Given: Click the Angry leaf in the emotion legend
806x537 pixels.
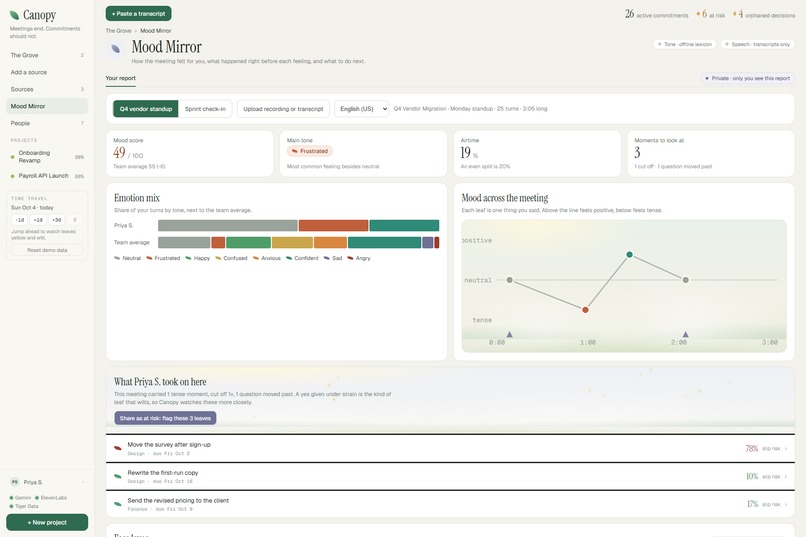Looking at the screenshot, I should pyautogui.click(x=350, y=258).
